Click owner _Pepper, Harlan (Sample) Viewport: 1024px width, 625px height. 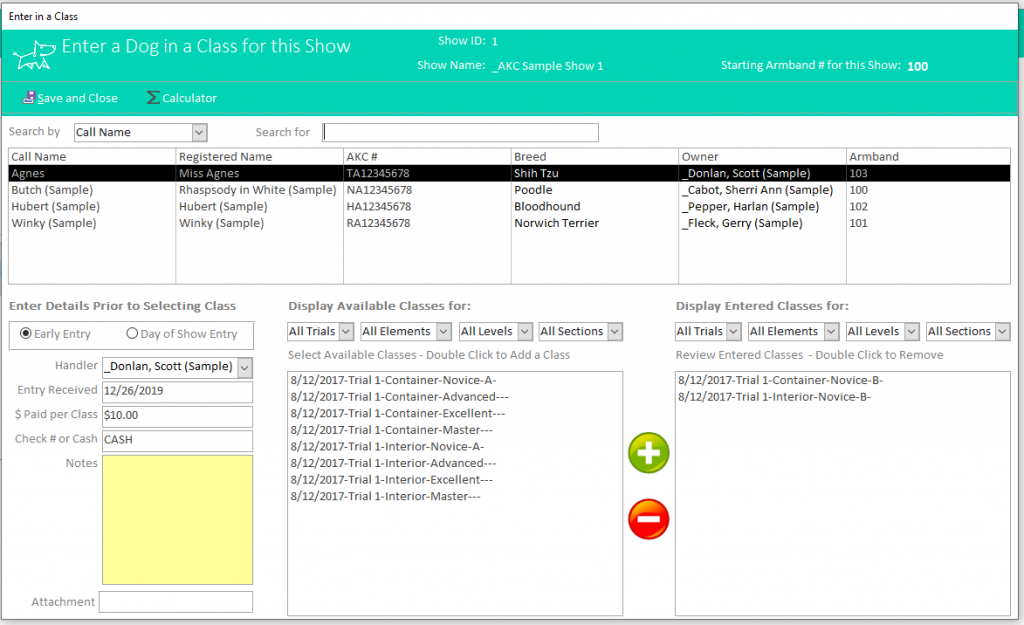click(x=750, y=206)
